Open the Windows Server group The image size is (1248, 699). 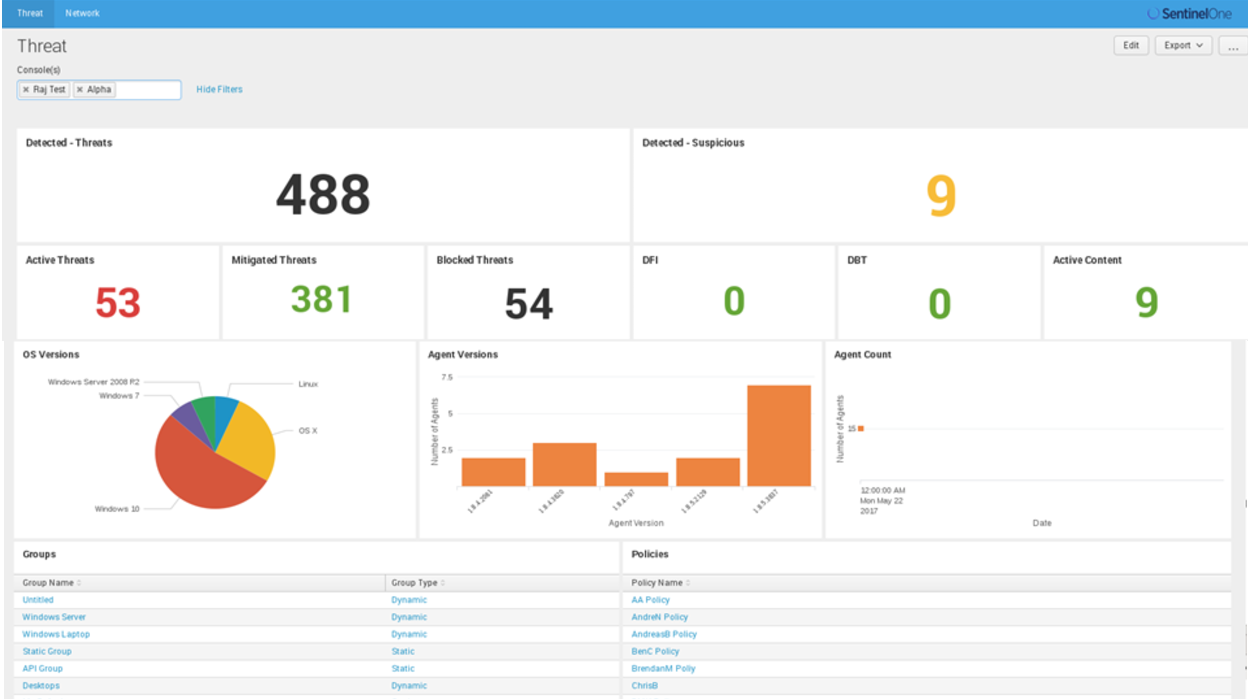coord(54,618)
